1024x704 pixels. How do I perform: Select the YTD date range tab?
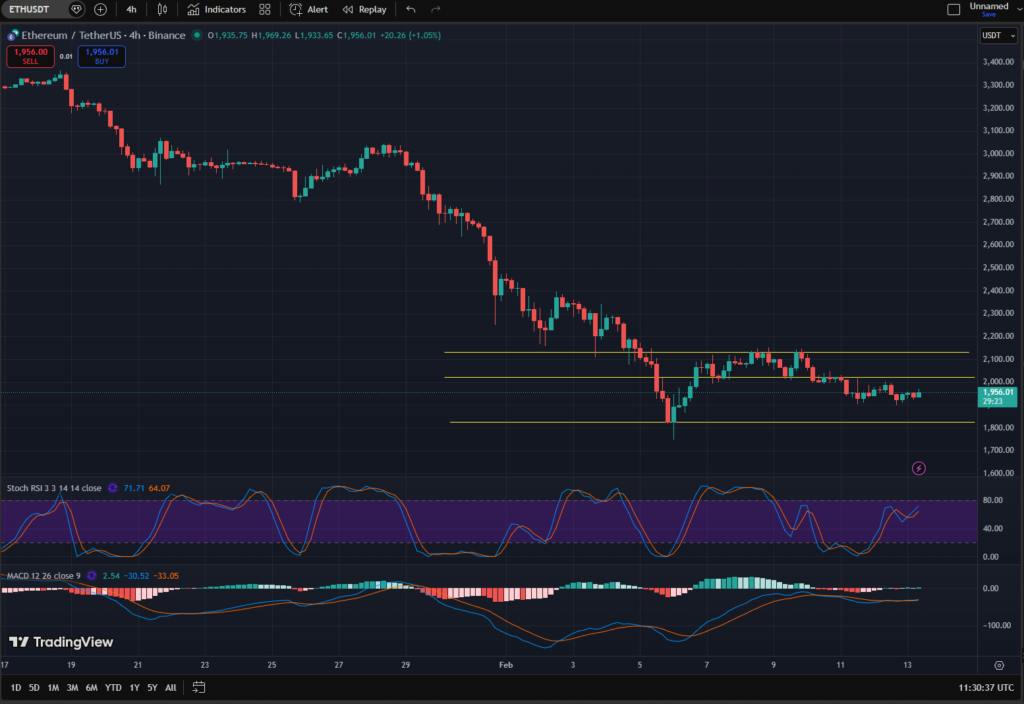pos(113,688)
